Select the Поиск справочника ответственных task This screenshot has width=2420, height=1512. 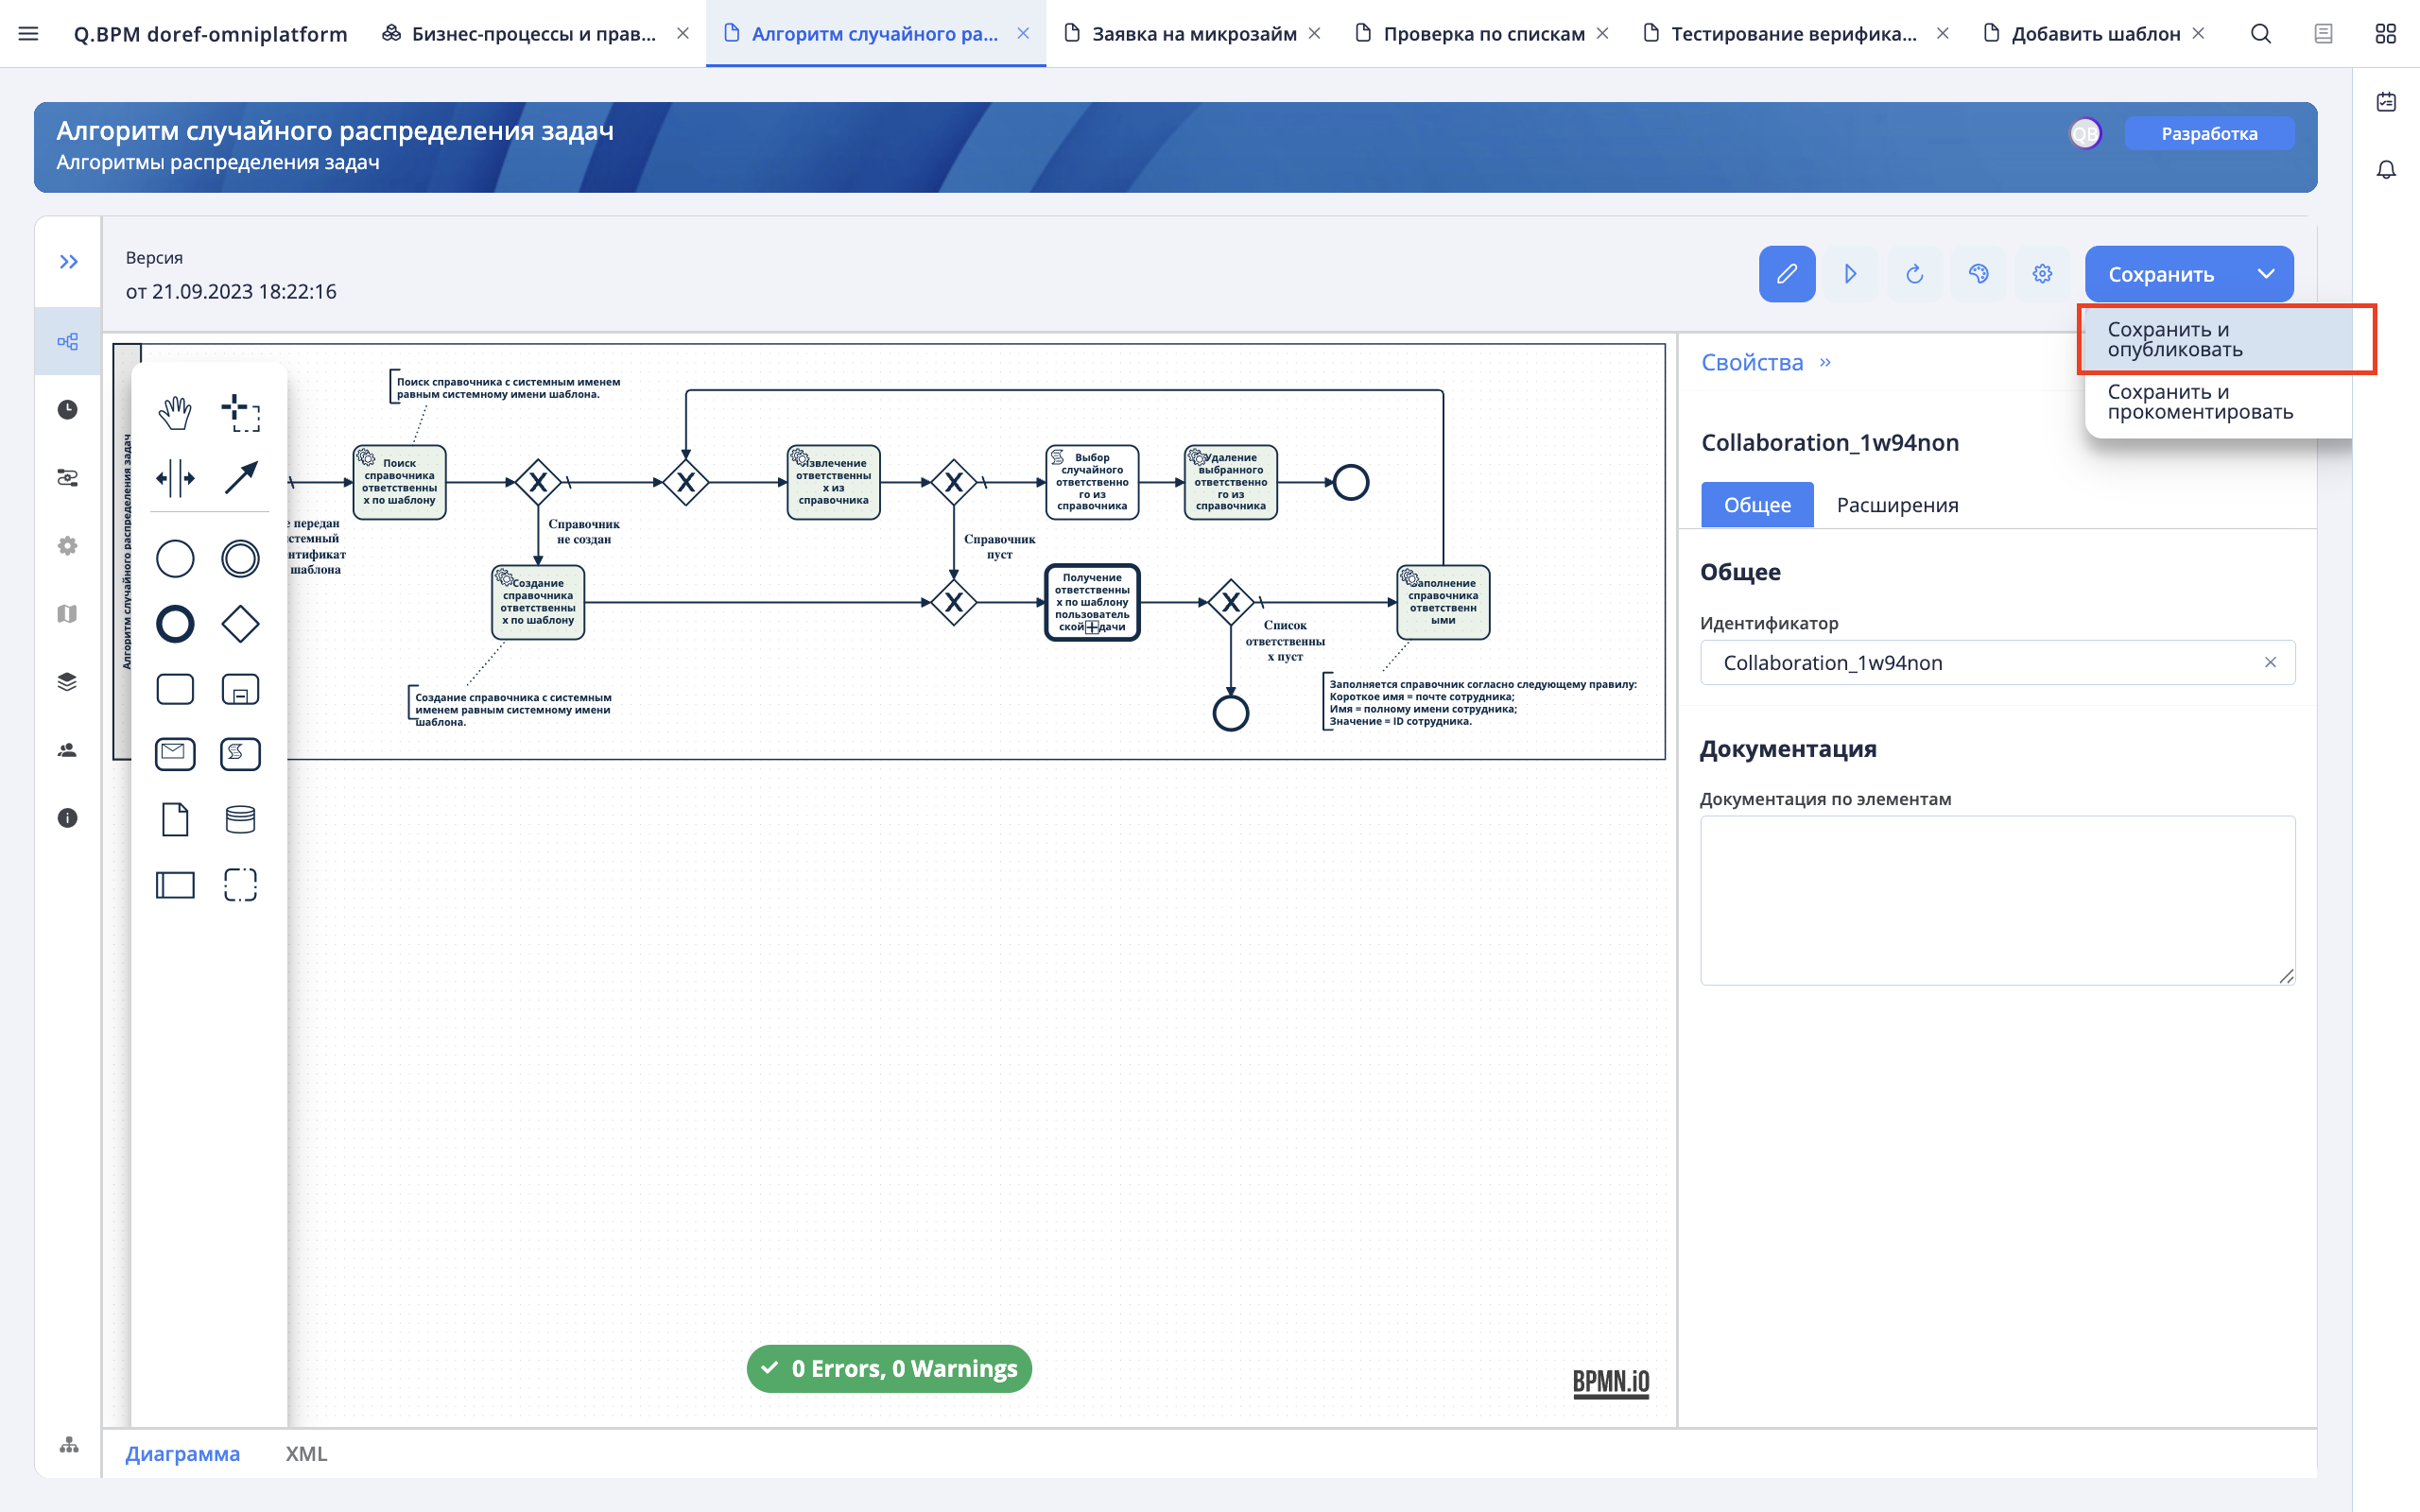[x=399, y=482]
